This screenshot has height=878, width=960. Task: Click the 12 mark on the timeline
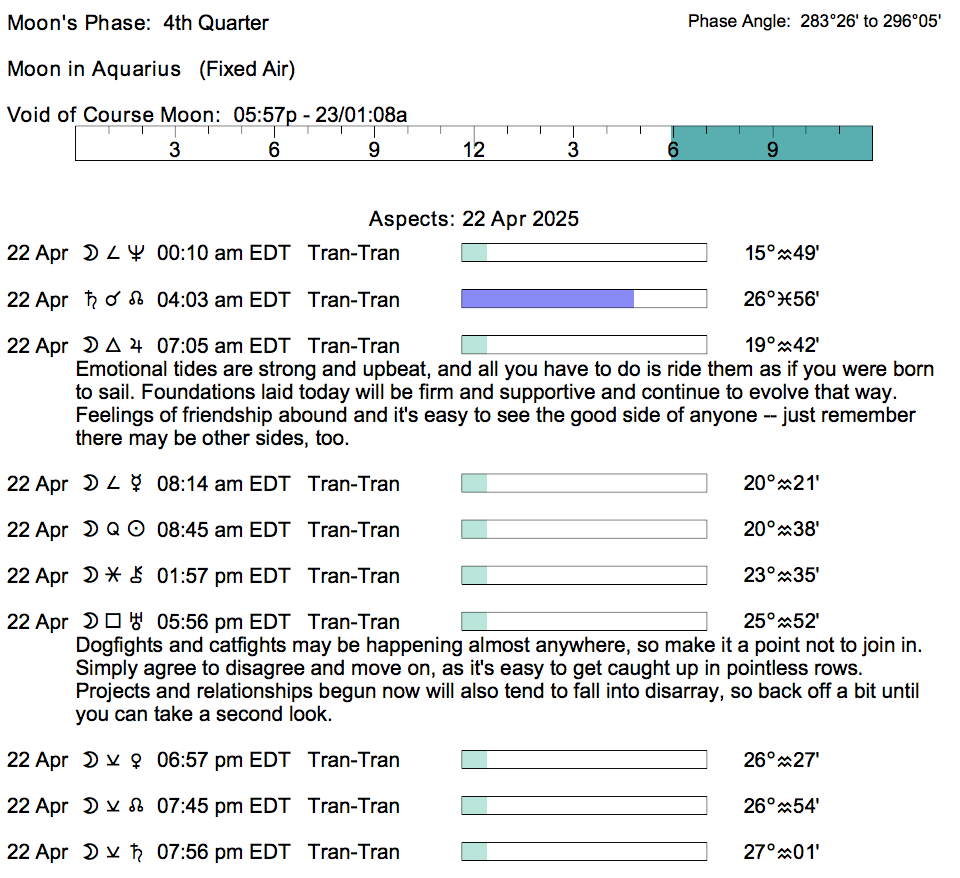click(x=473, y=150)
